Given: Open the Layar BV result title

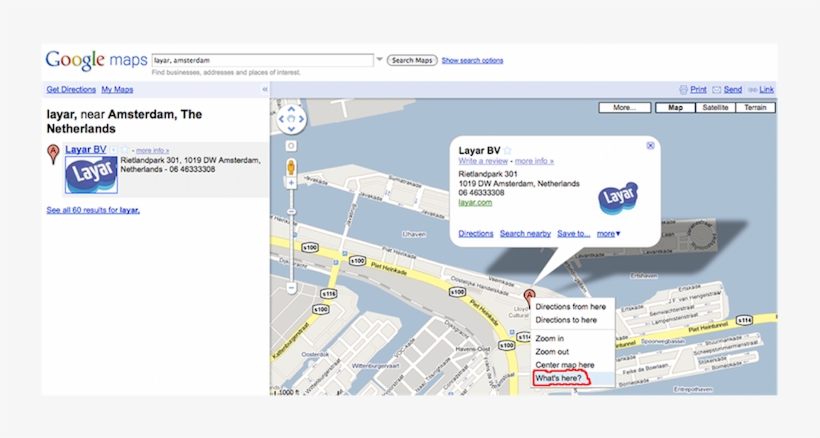Looking at the screenshot, I should point(86,149).
